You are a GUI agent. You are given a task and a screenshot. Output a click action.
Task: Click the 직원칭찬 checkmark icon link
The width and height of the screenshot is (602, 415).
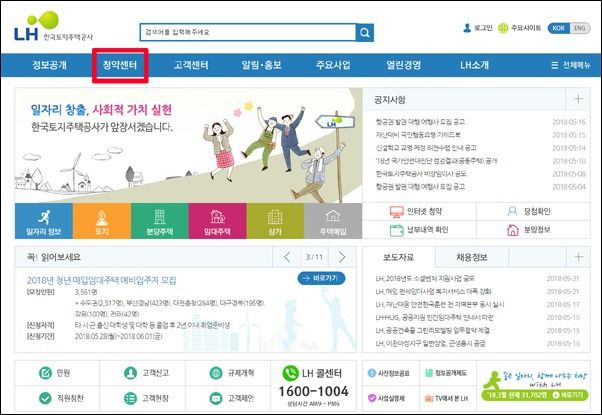[x=61, y=398]
